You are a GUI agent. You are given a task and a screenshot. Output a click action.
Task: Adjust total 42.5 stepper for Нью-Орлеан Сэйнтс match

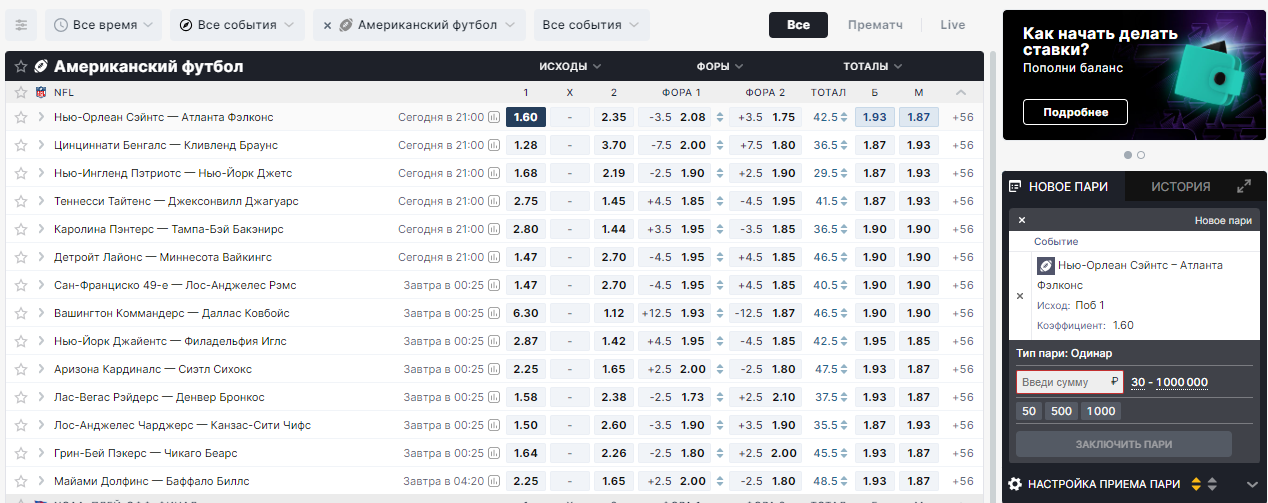tap(845, 117)
